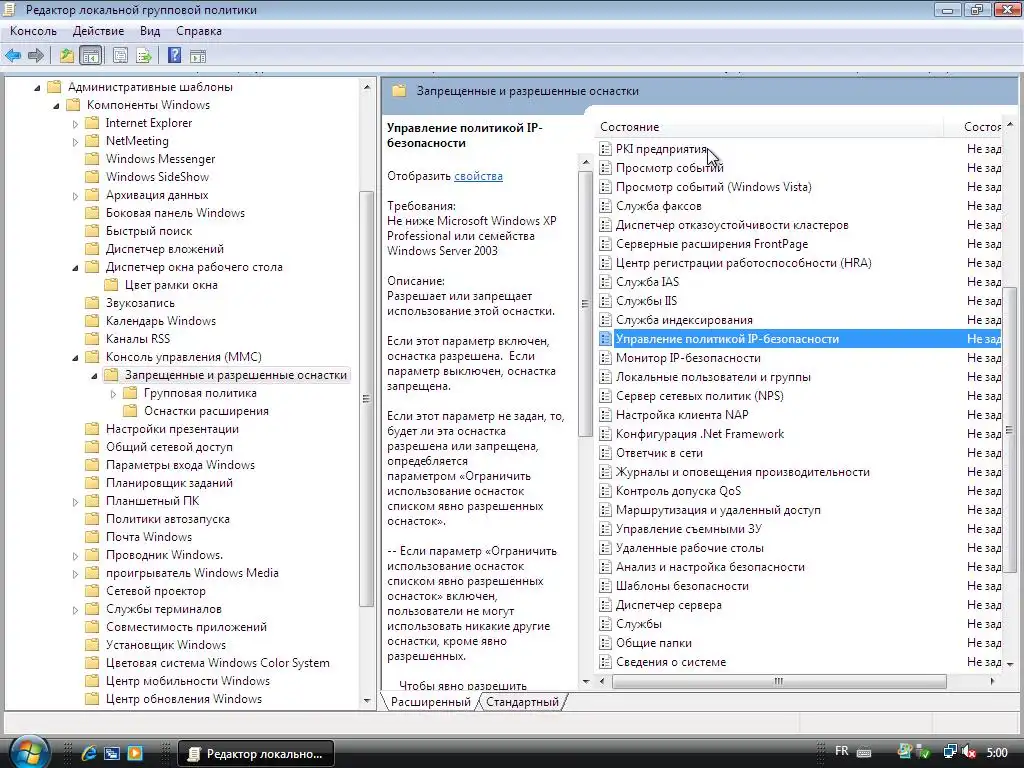This screenshot has width=1024, height=768.
Task: Click policy icon next to Общие папки
Action: (x=605, y=643)
